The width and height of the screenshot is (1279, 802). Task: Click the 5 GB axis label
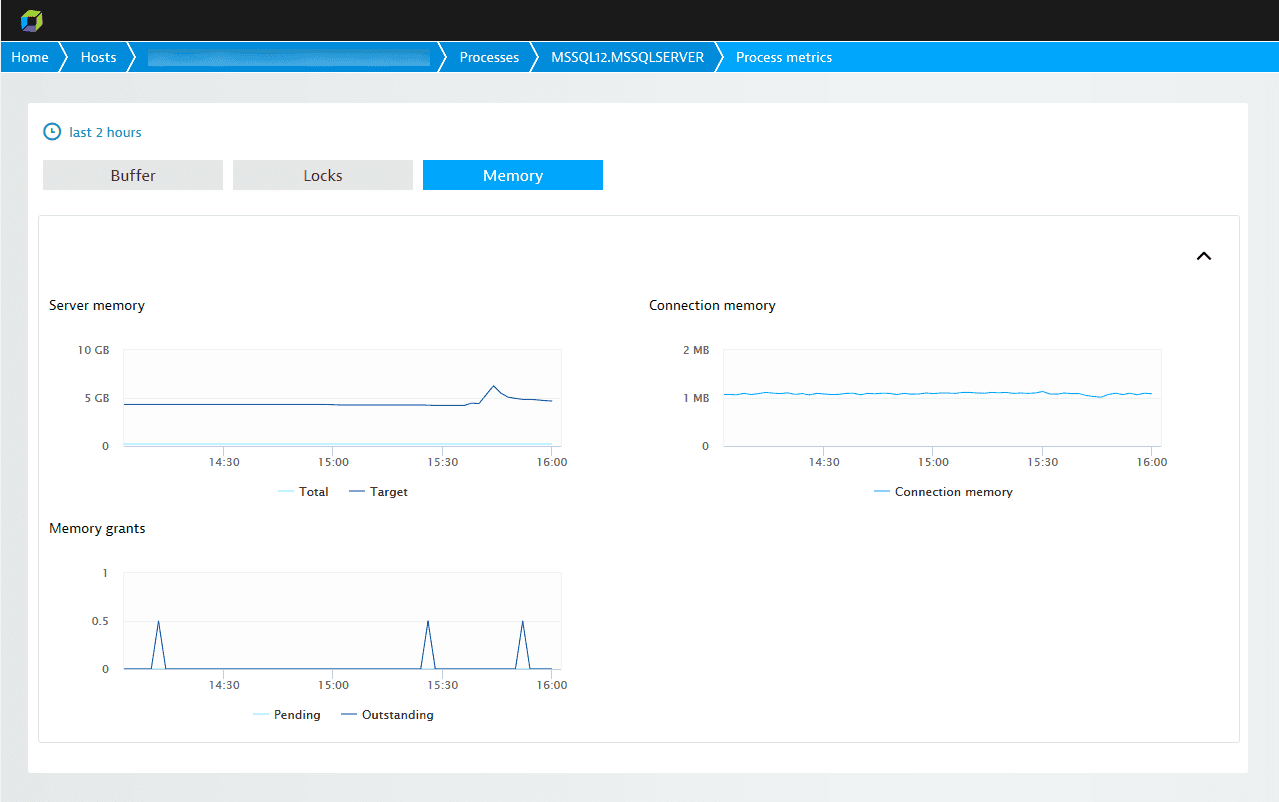tap(96, 398)
